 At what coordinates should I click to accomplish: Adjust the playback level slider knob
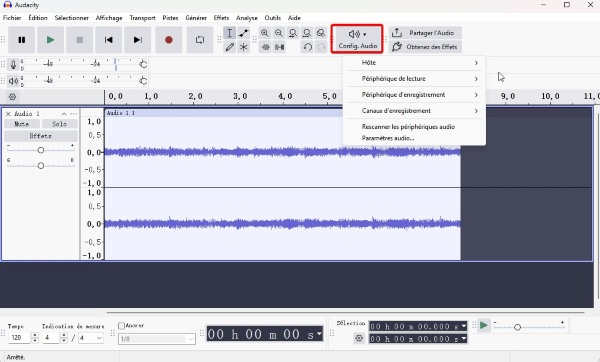[x=143, y=81]
